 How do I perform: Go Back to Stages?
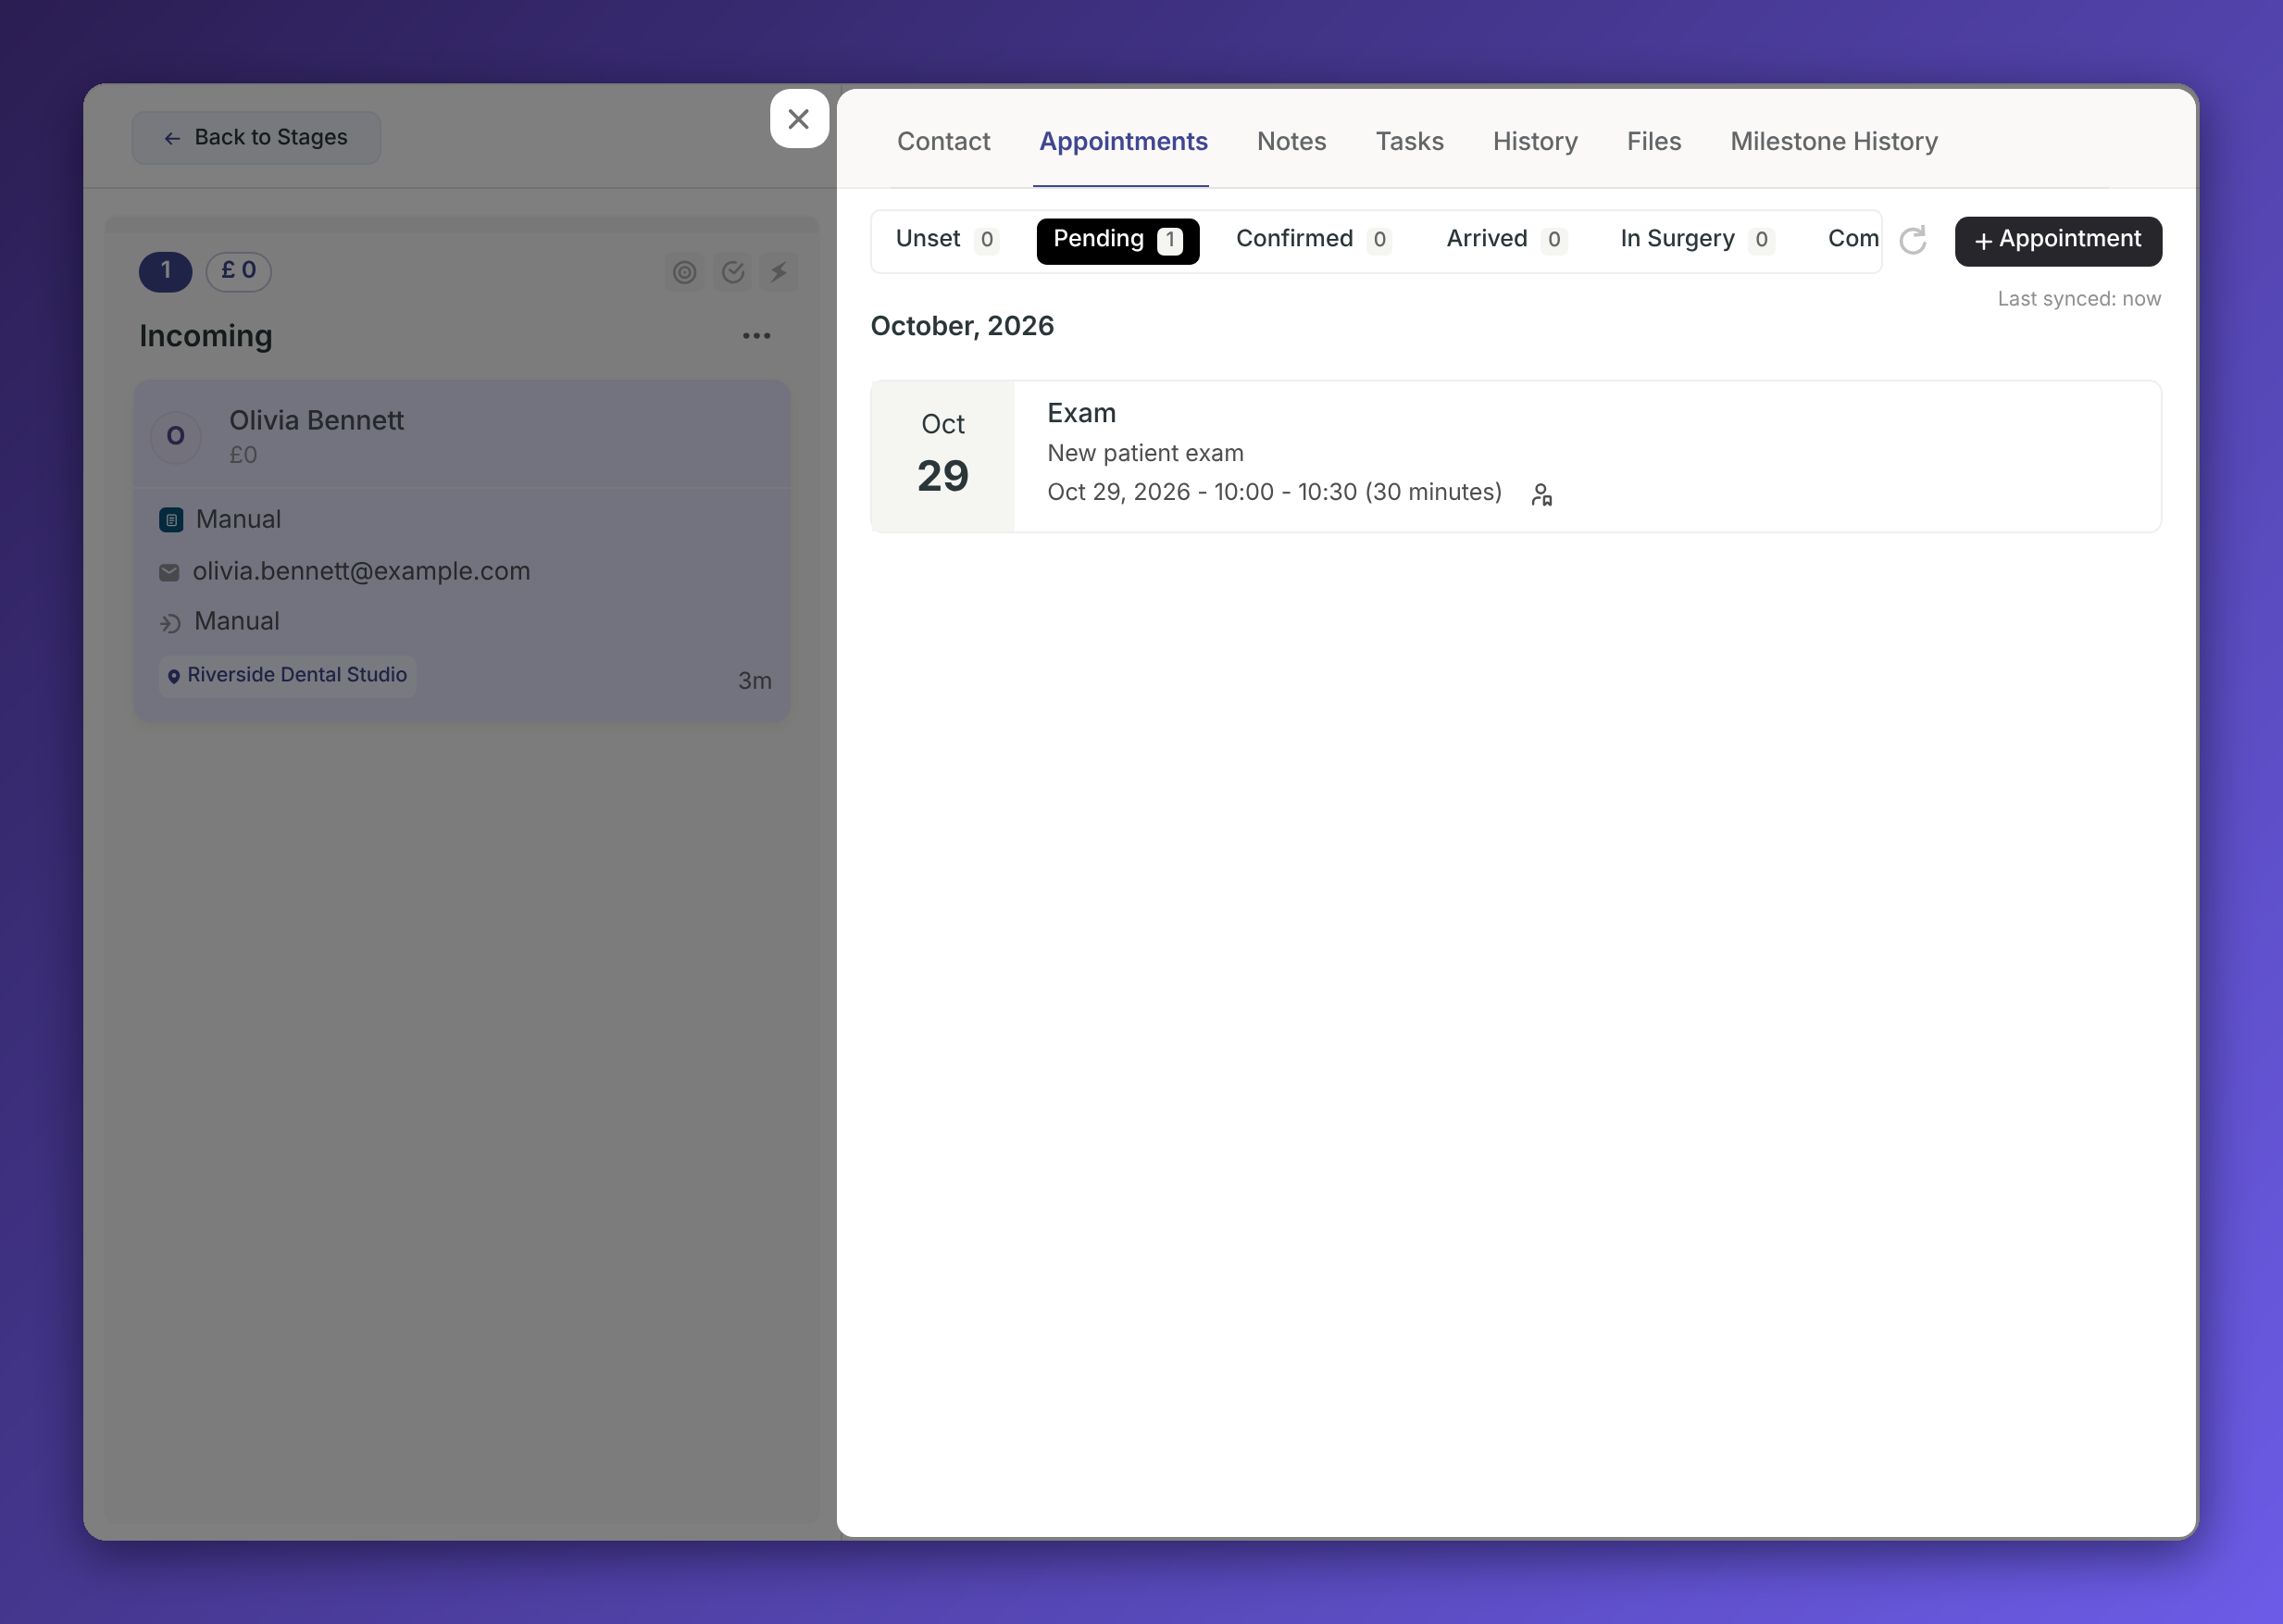[256, 138]
